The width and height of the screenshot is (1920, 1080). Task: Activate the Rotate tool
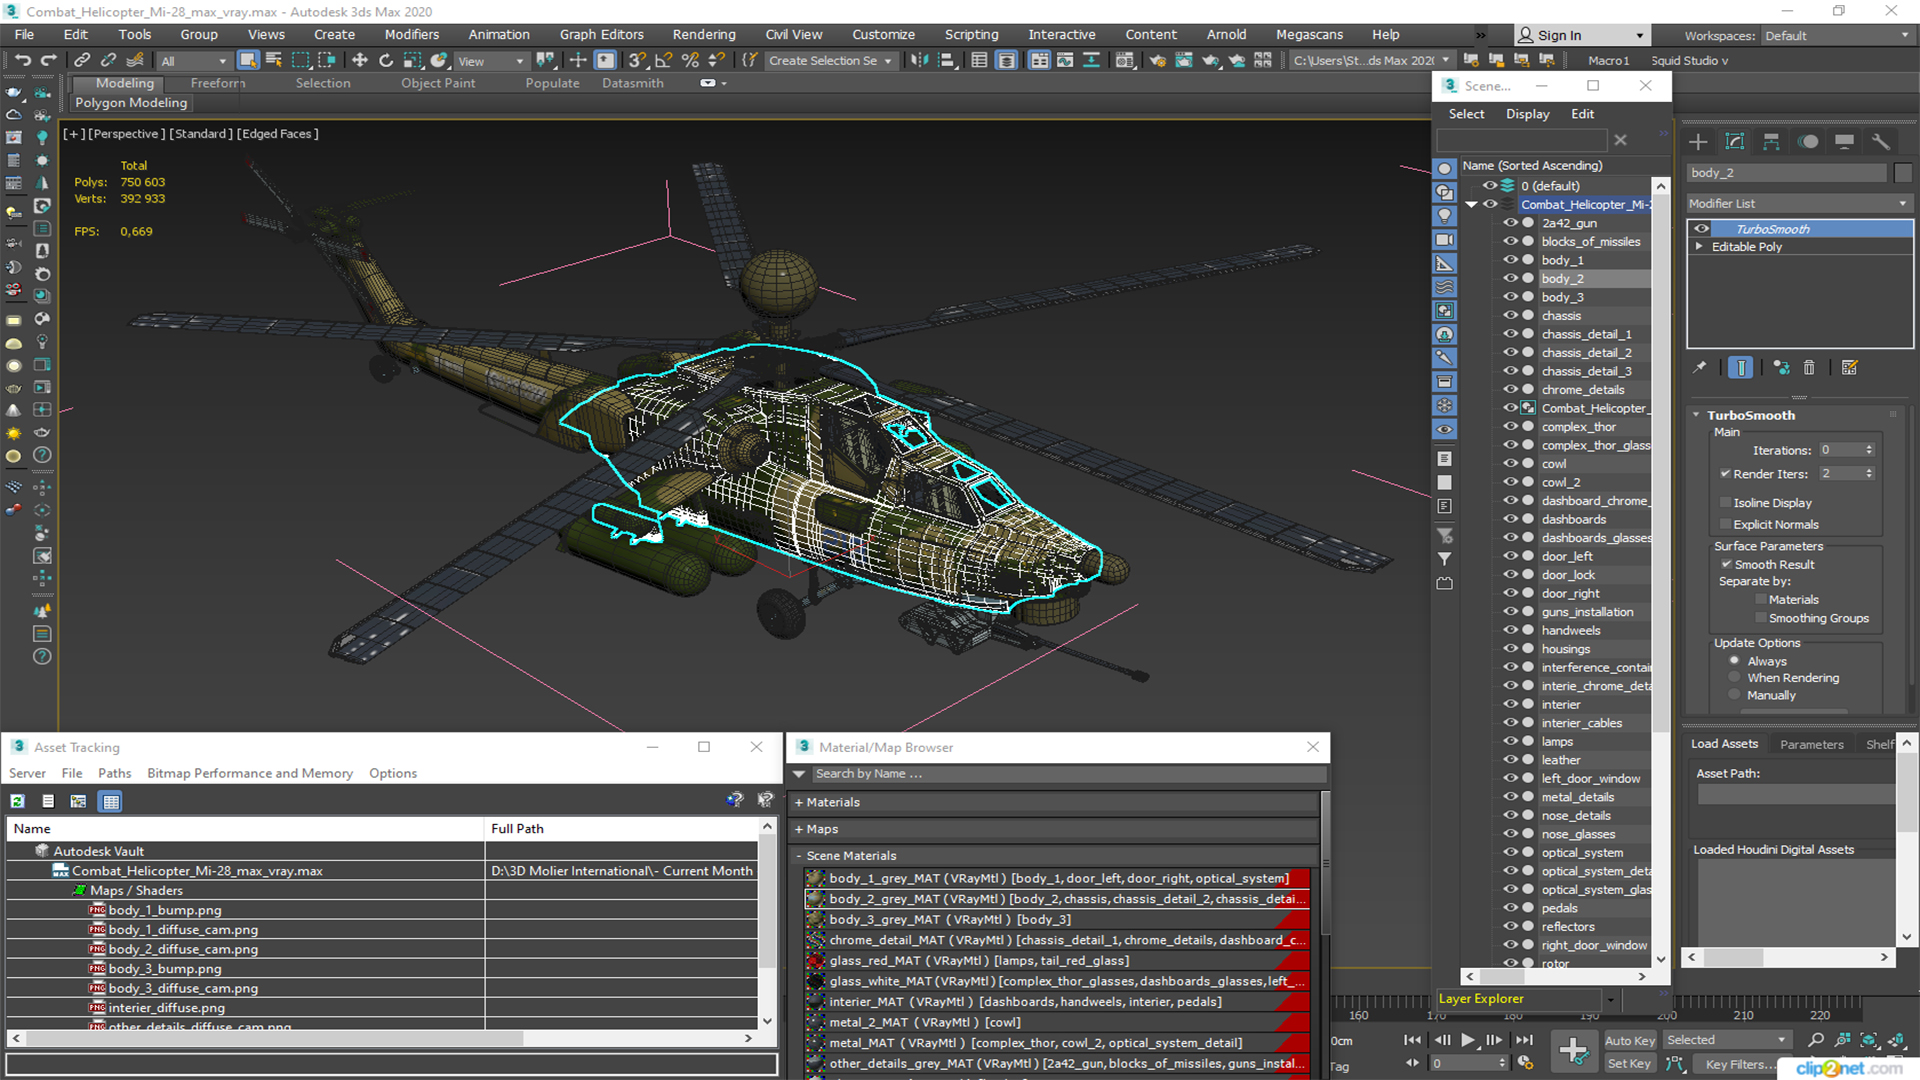(386, 61)
